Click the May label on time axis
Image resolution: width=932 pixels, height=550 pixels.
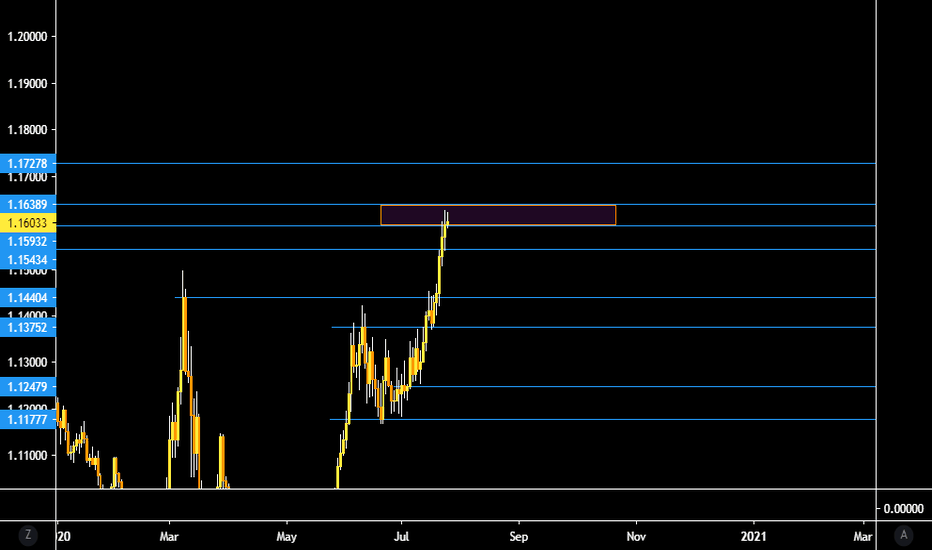point(286,536)
